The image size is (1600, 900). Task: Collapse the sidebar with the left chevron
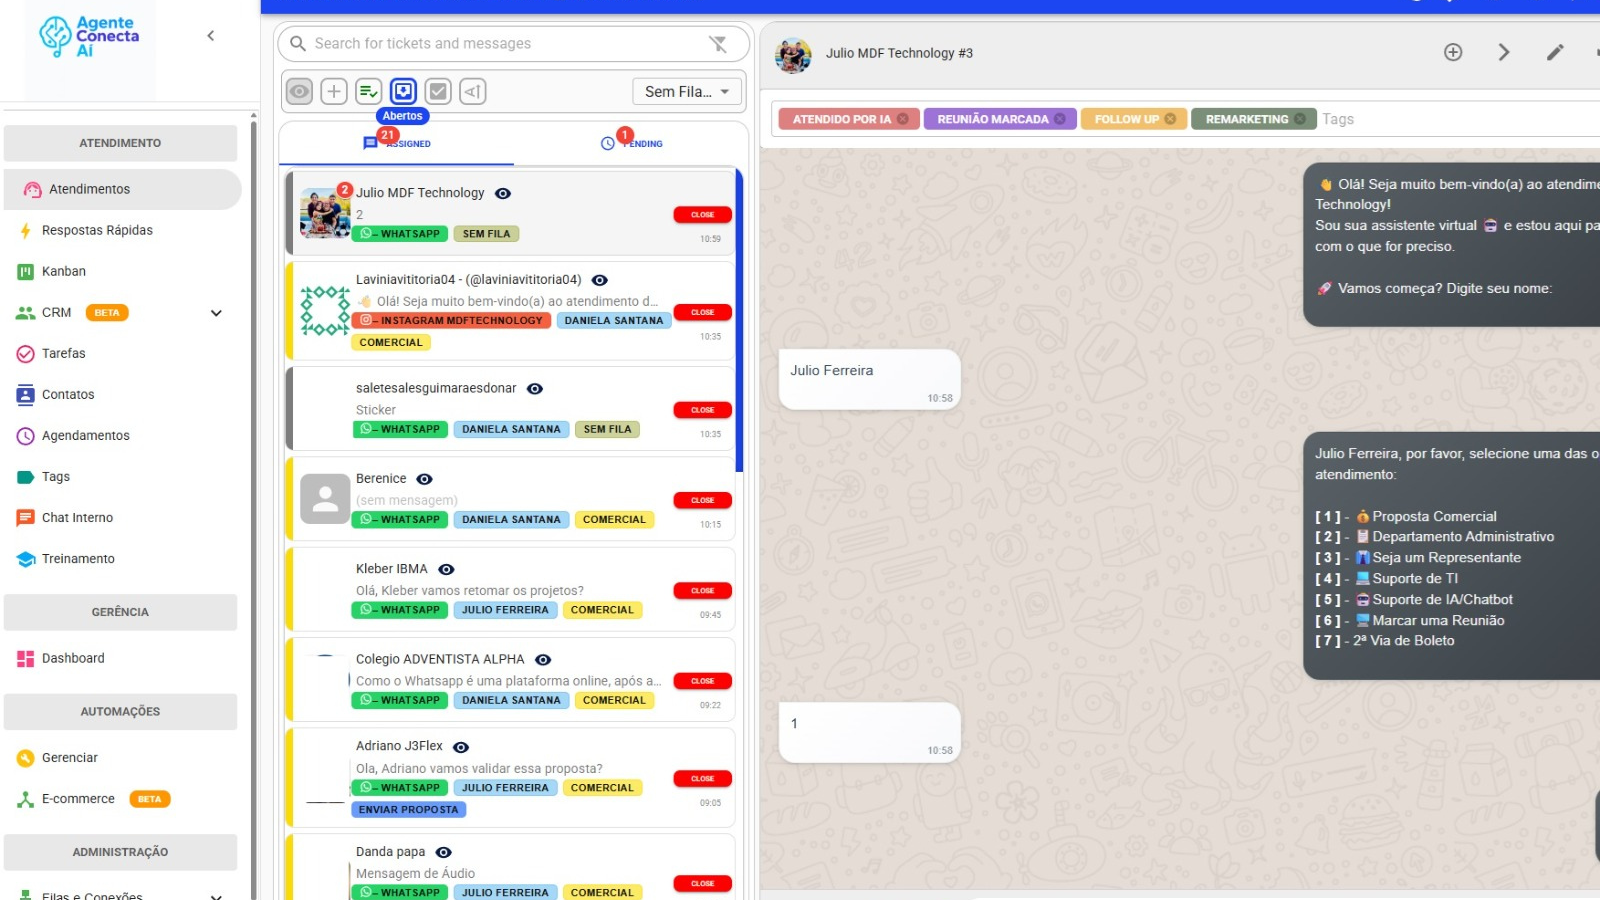[x=210, y=36]
